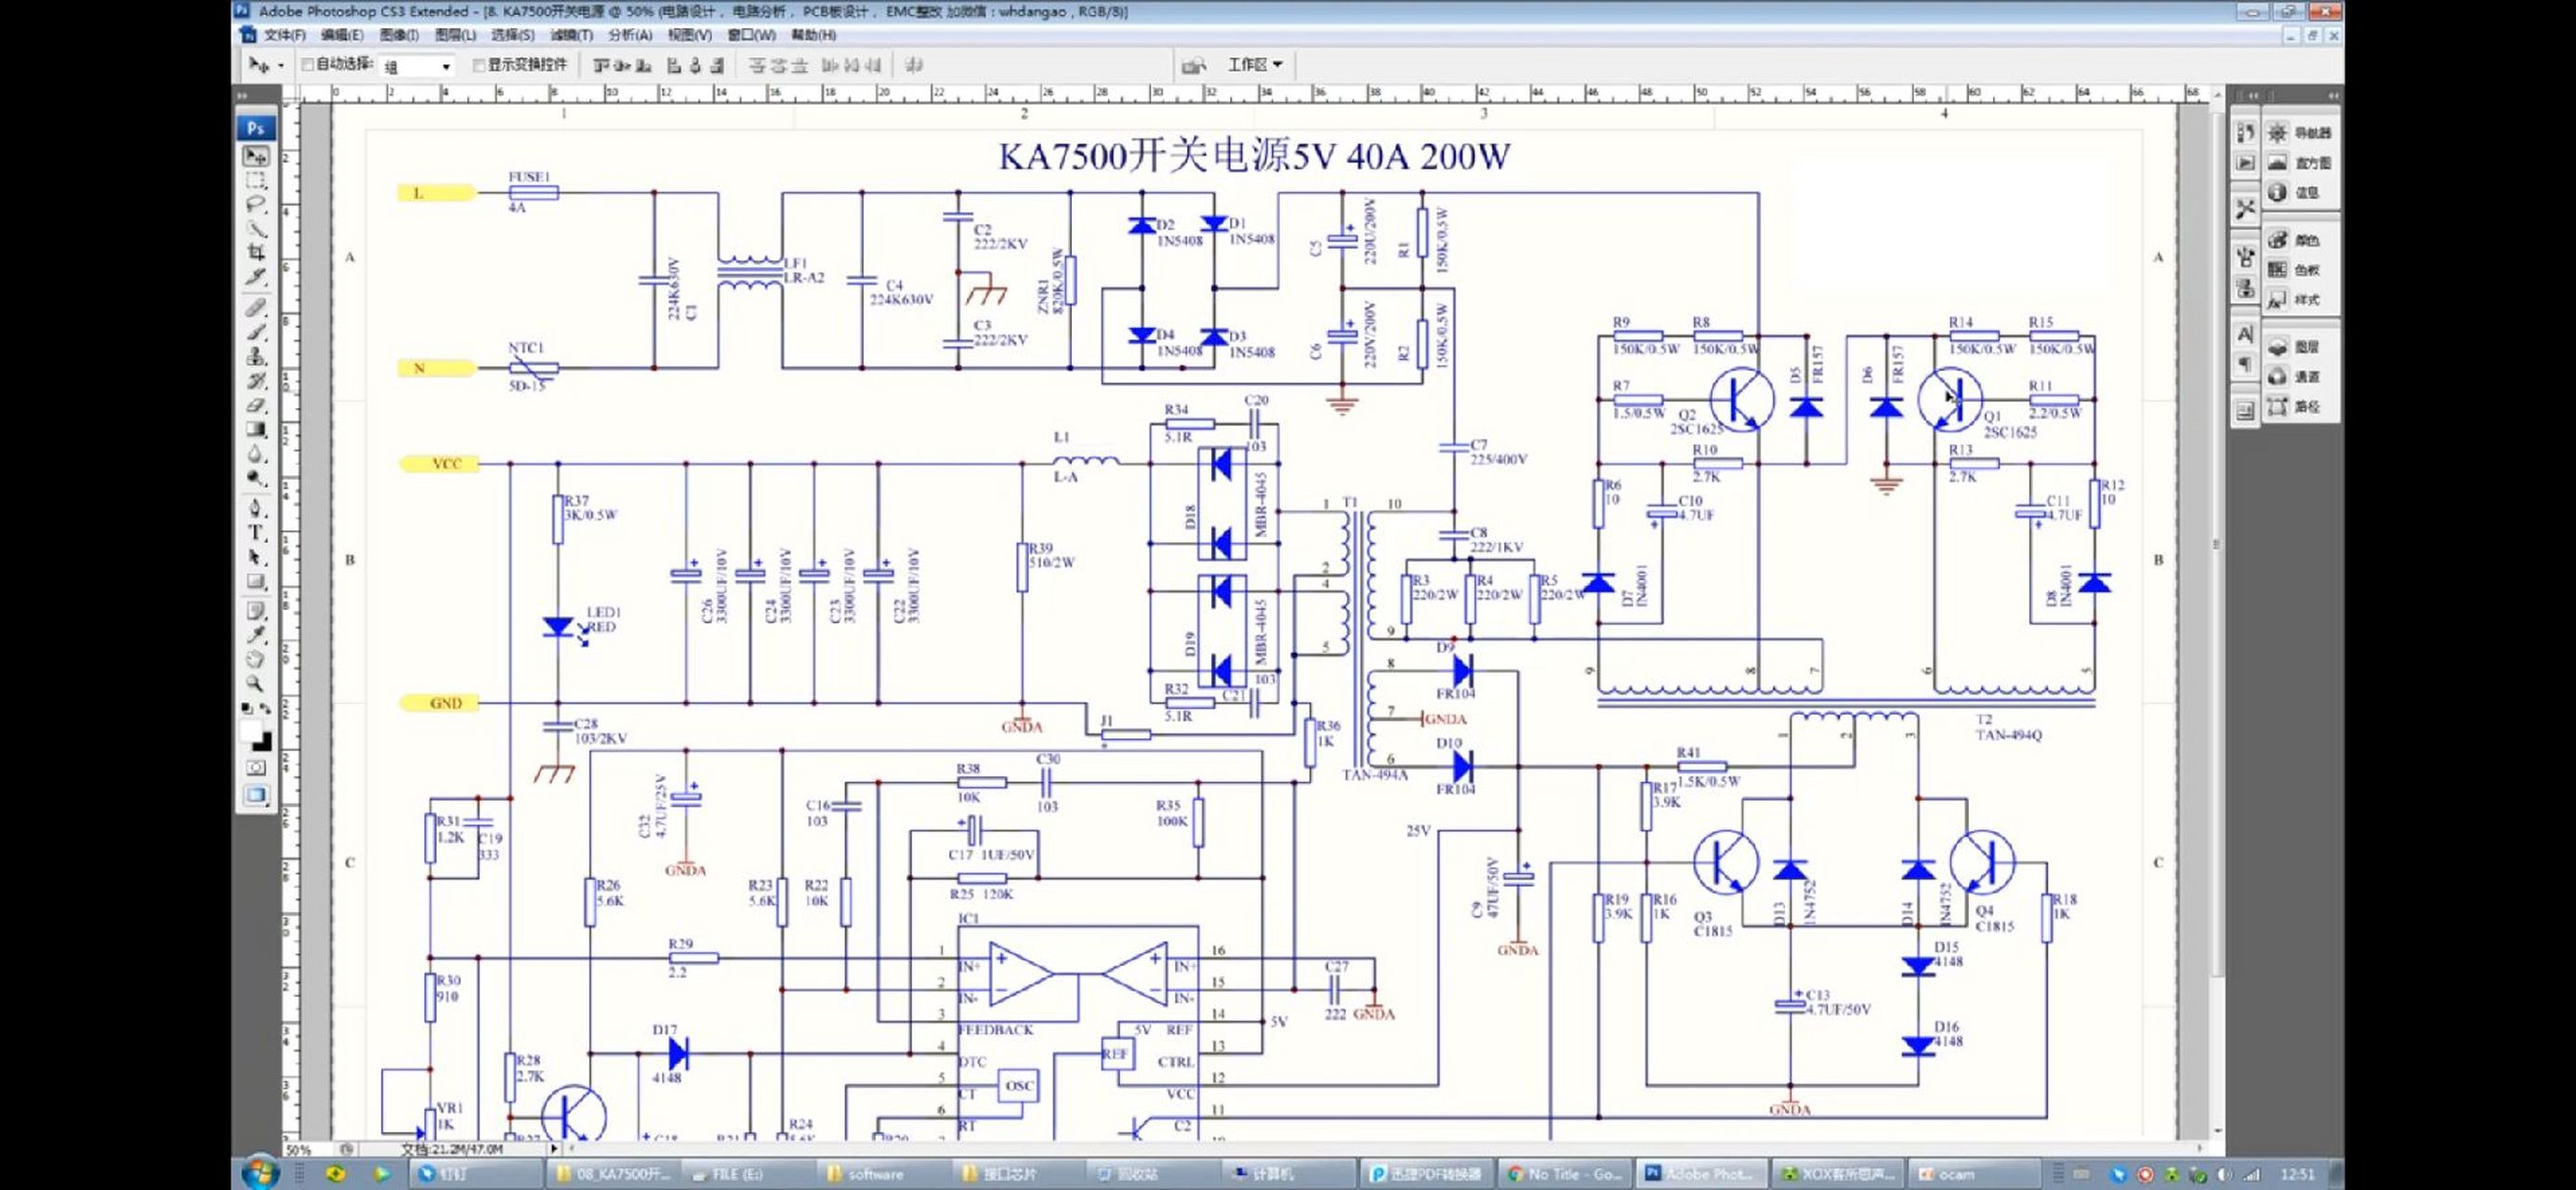The height and width of the screenshot is (1190, 2576).
Task: Open the Character panel icon
Action: pyautogui.click(x=2245, y=335)
